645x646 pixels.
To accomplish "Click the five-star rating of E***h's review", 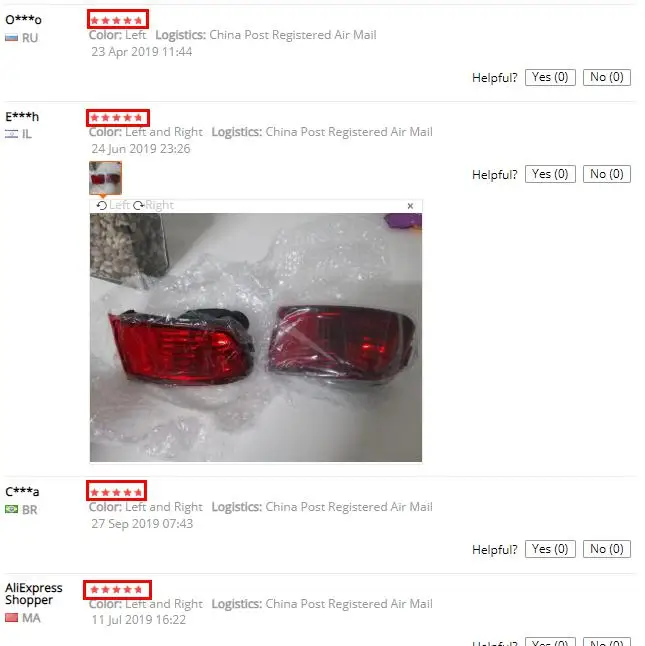I will [x=117, y=118].
